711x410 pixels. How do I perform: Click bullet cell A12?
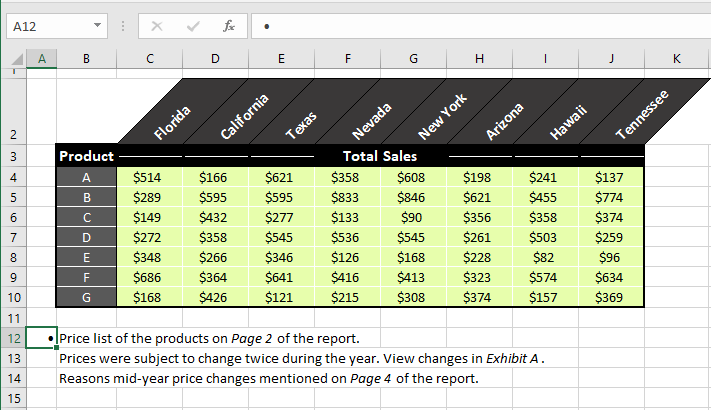(x=42, y=338)
